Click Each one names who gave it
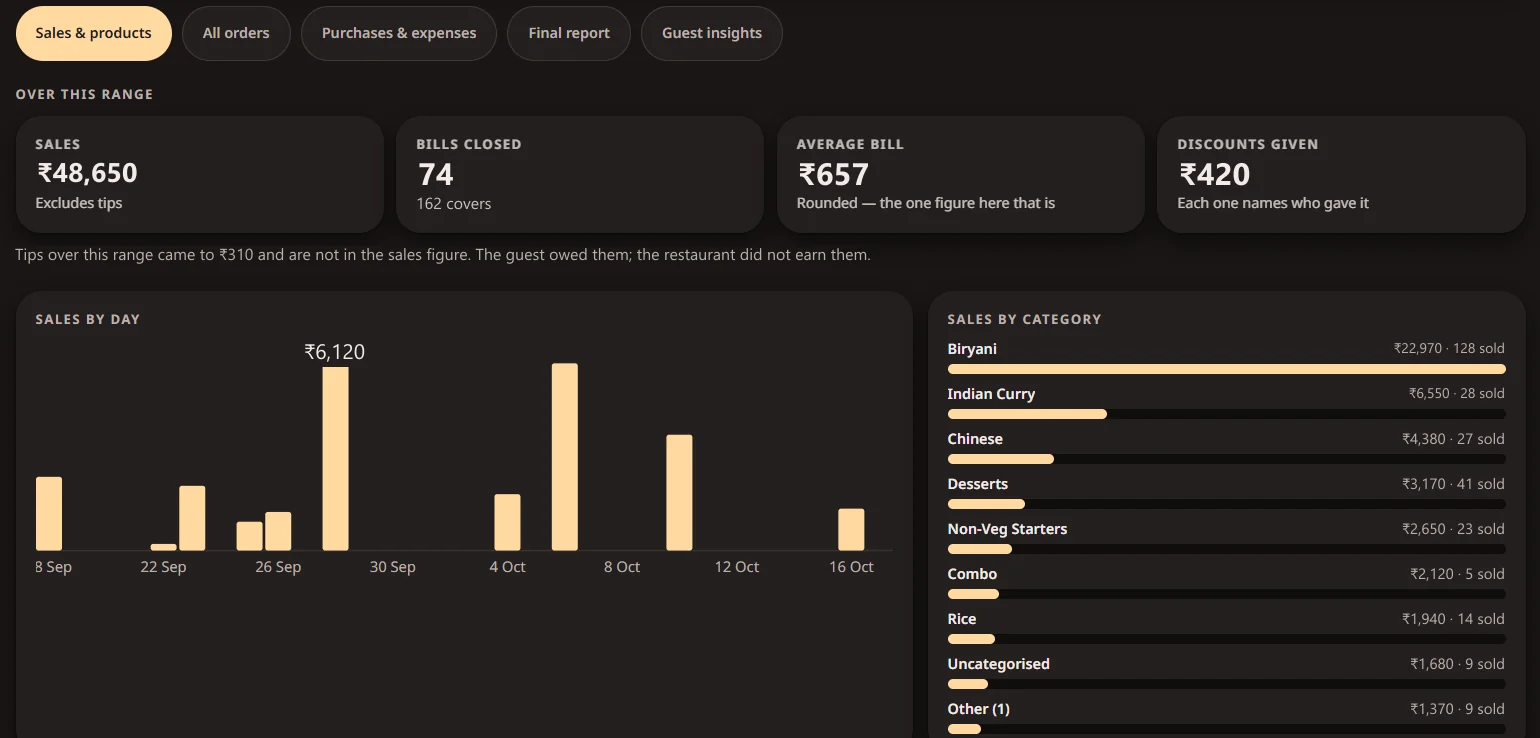 tap(1273, 203)
